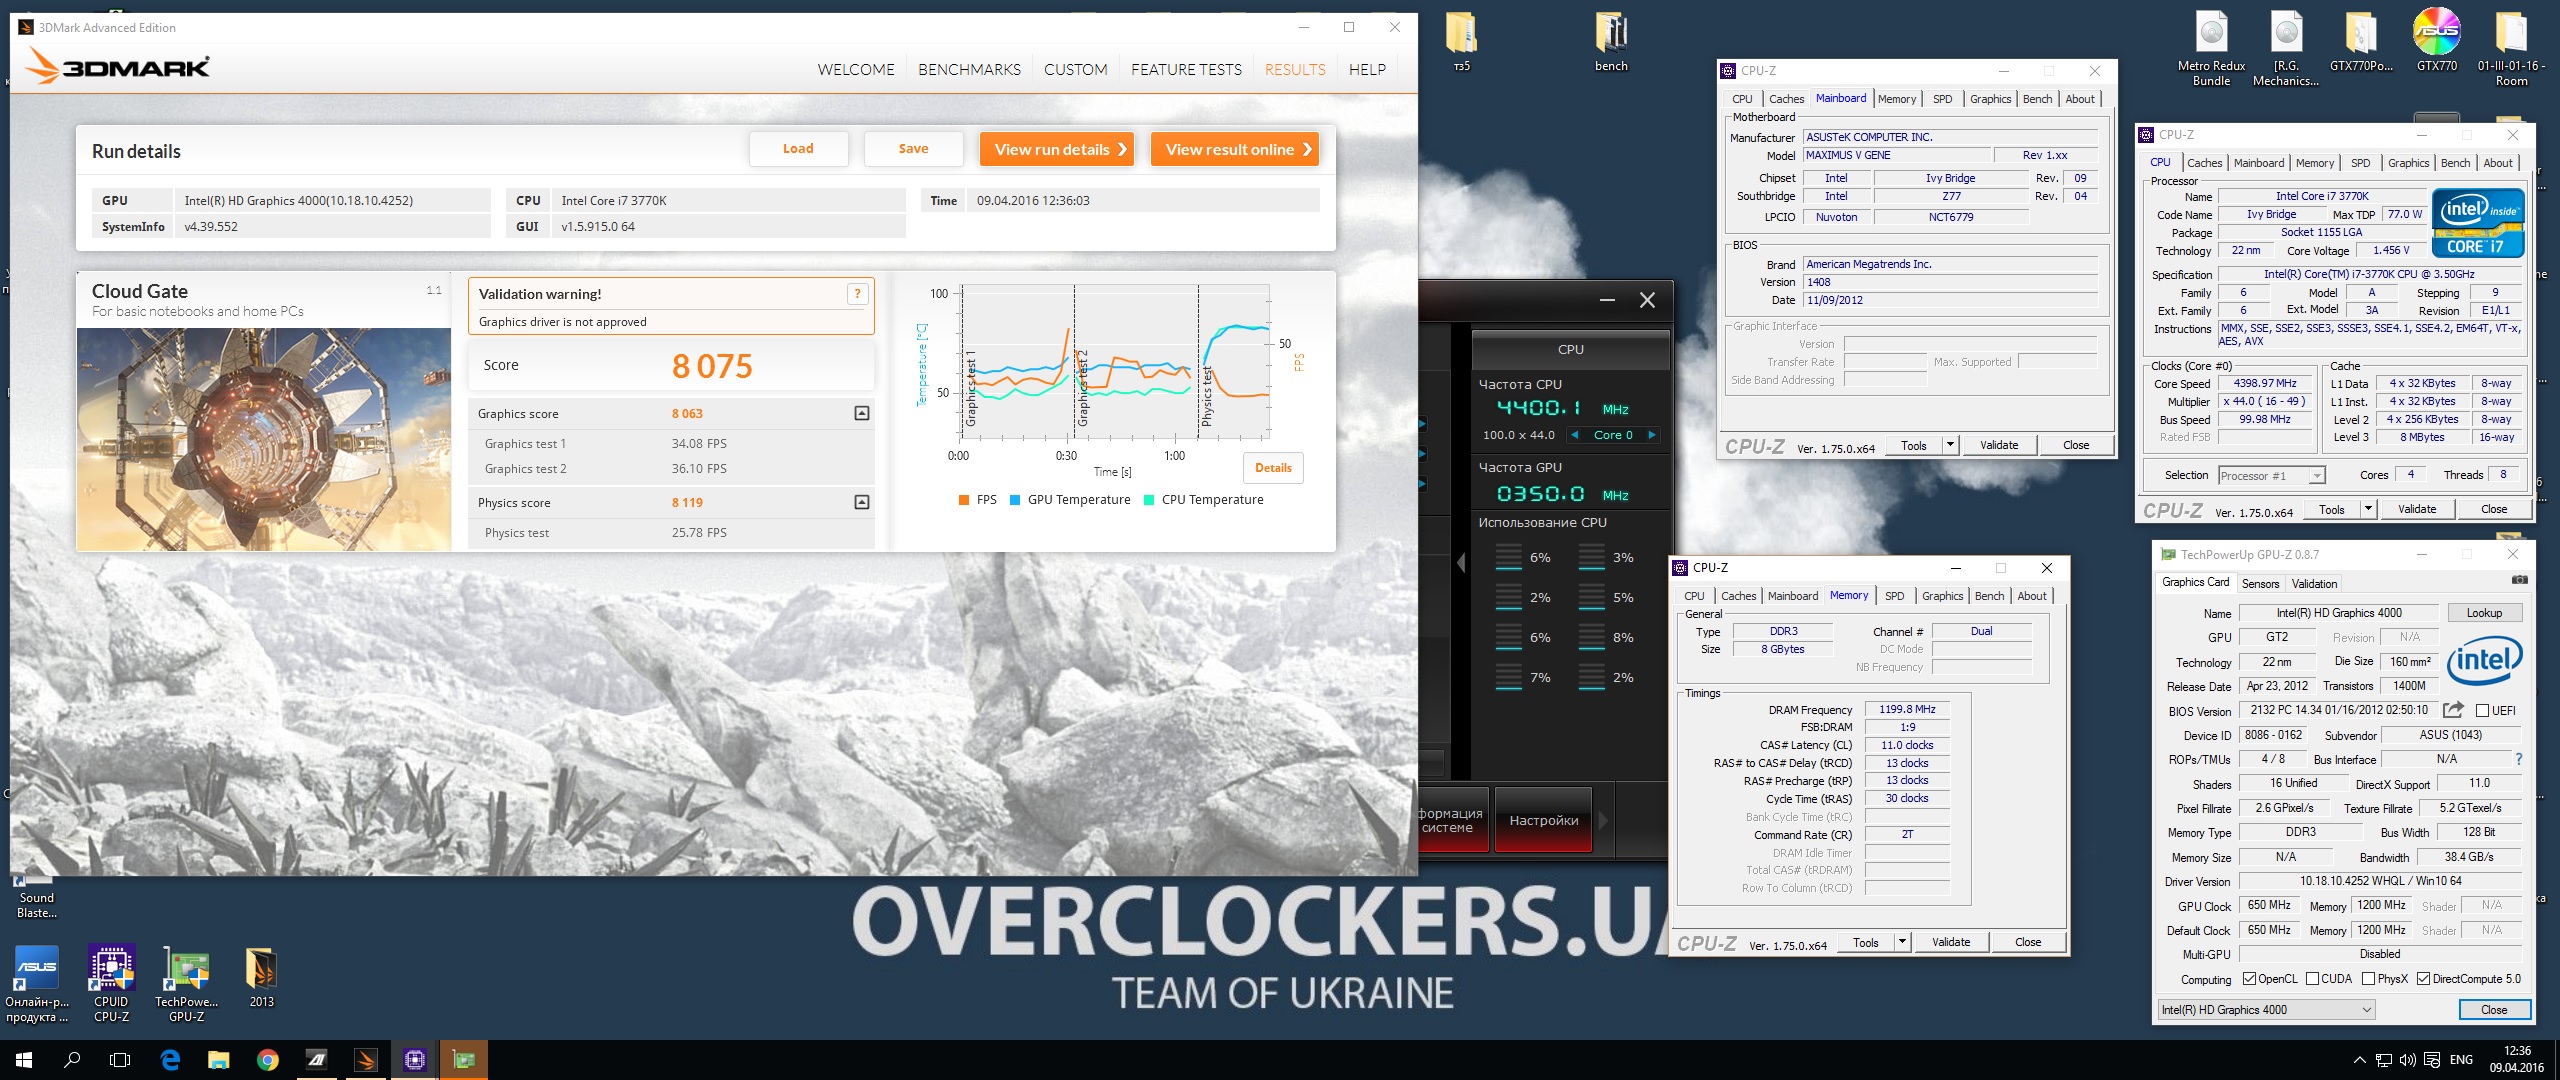Open the 01-III-01-16 Room folder
The image size is (2560, 1080).
tap(2511, 47)
